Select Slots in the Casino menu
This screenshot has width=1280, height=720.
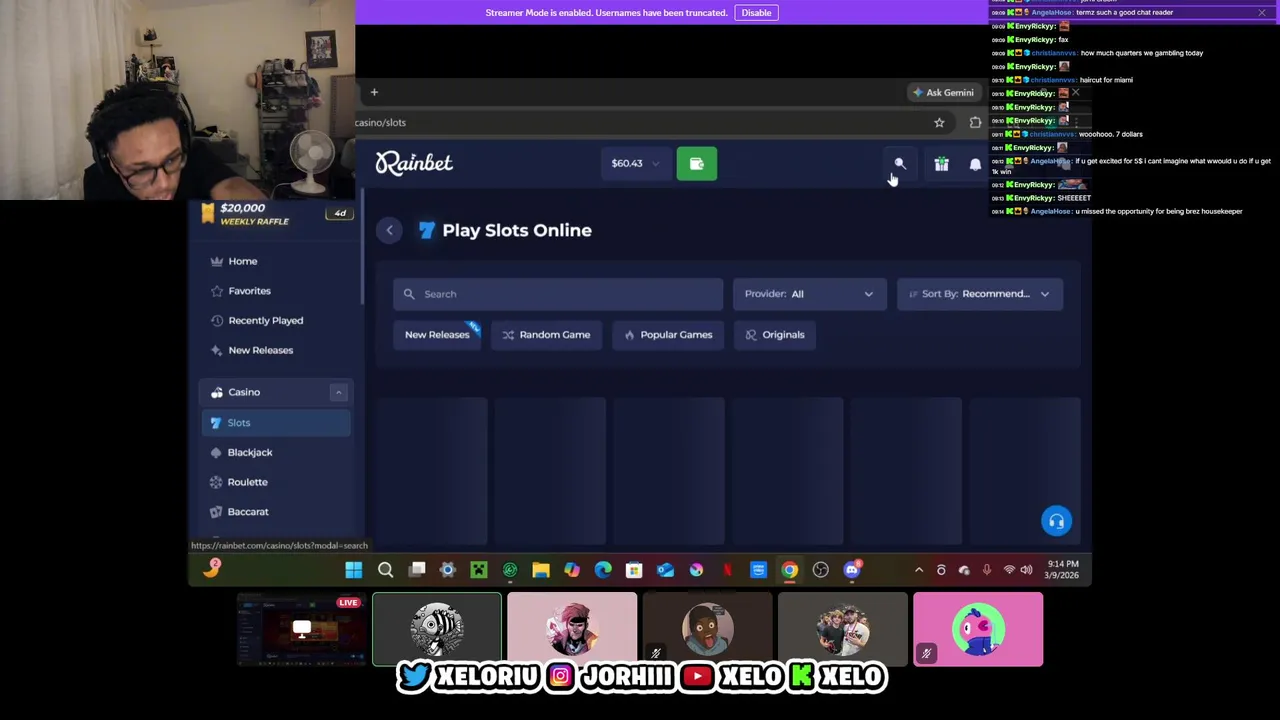click(x=276, y=423)
